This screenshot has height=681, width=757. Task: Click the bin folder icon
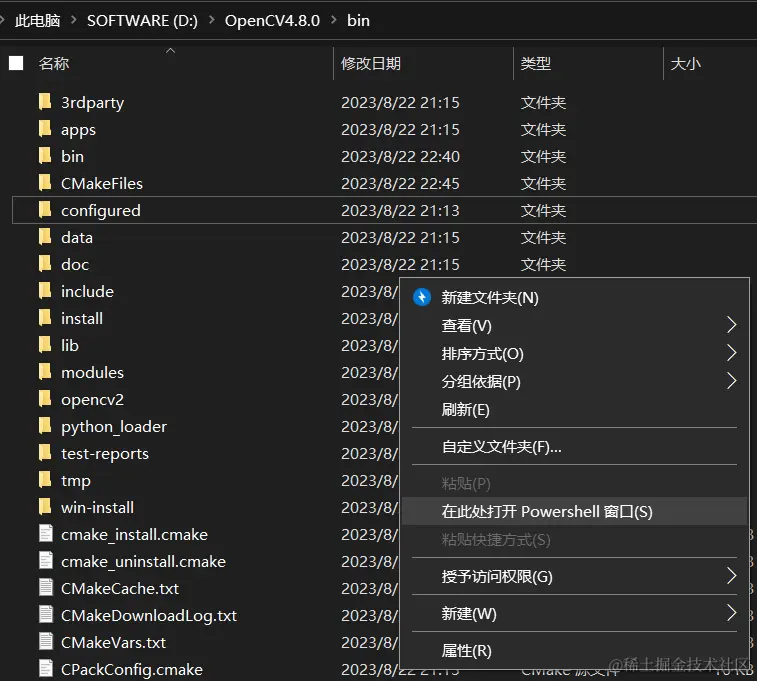point(45,156)
